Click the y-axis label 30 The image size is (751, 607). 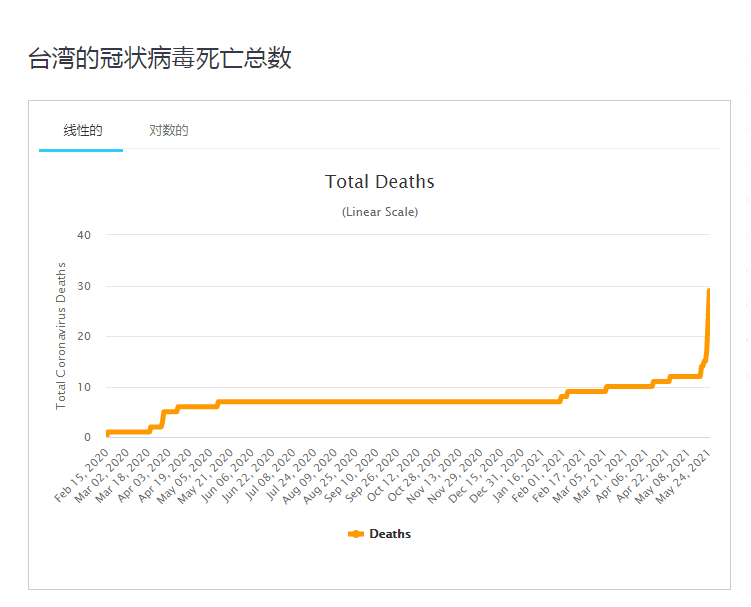[x=84, y=286]
